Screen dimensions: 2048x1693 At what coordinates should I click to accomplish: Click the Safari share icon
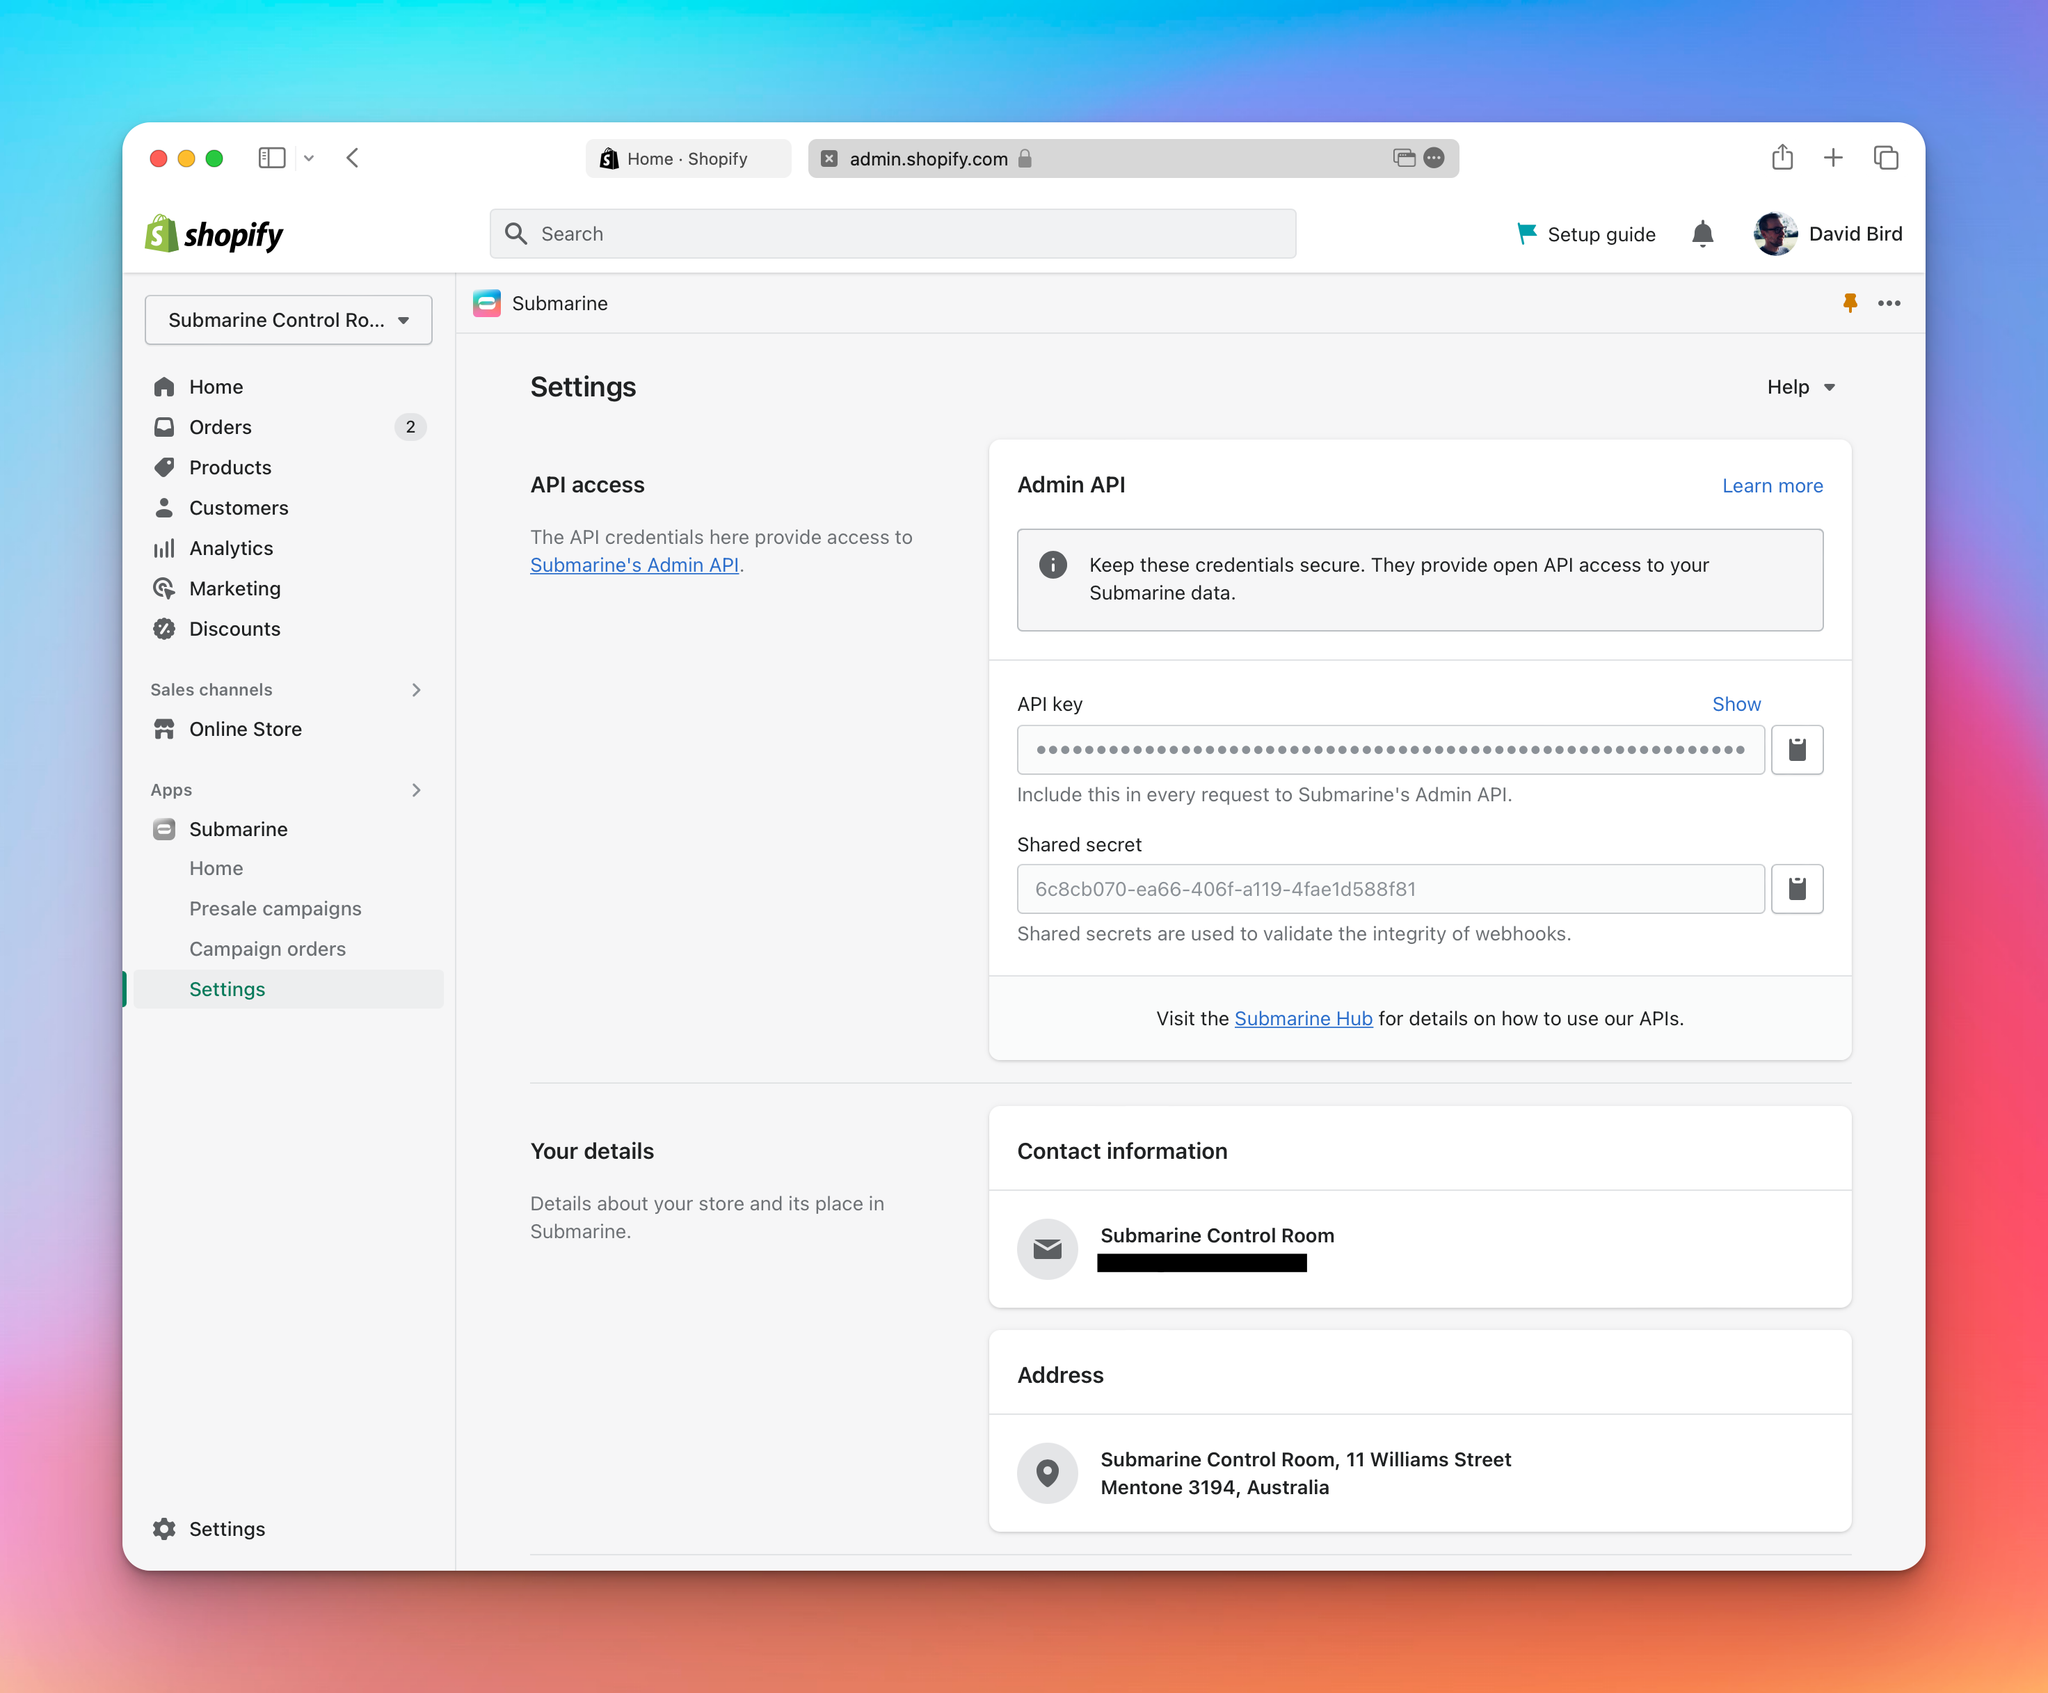click(x=1782, y=157)
